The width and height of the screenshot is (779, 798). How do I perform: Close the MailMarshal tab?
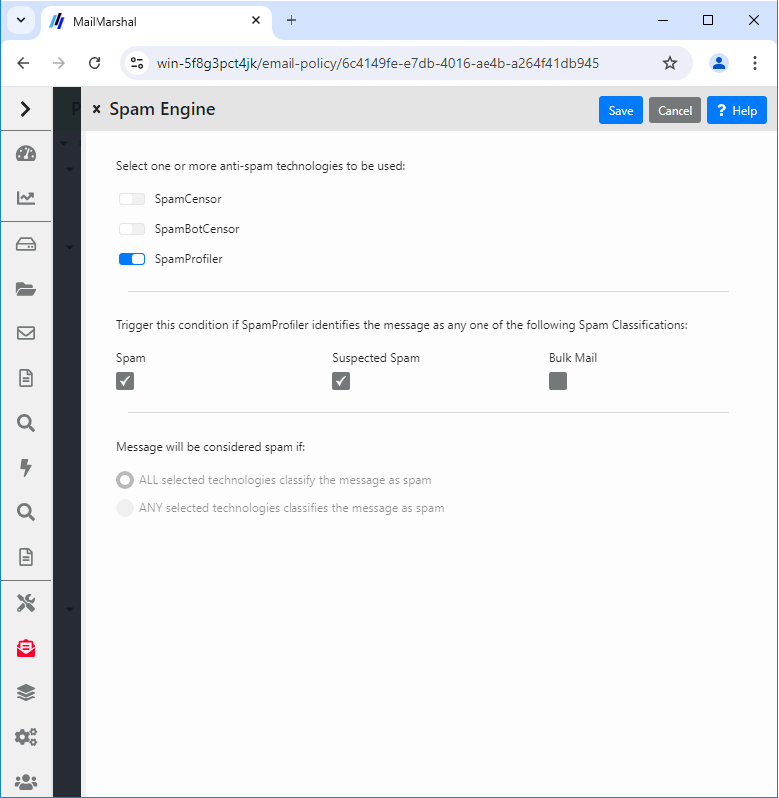(256, 20)
